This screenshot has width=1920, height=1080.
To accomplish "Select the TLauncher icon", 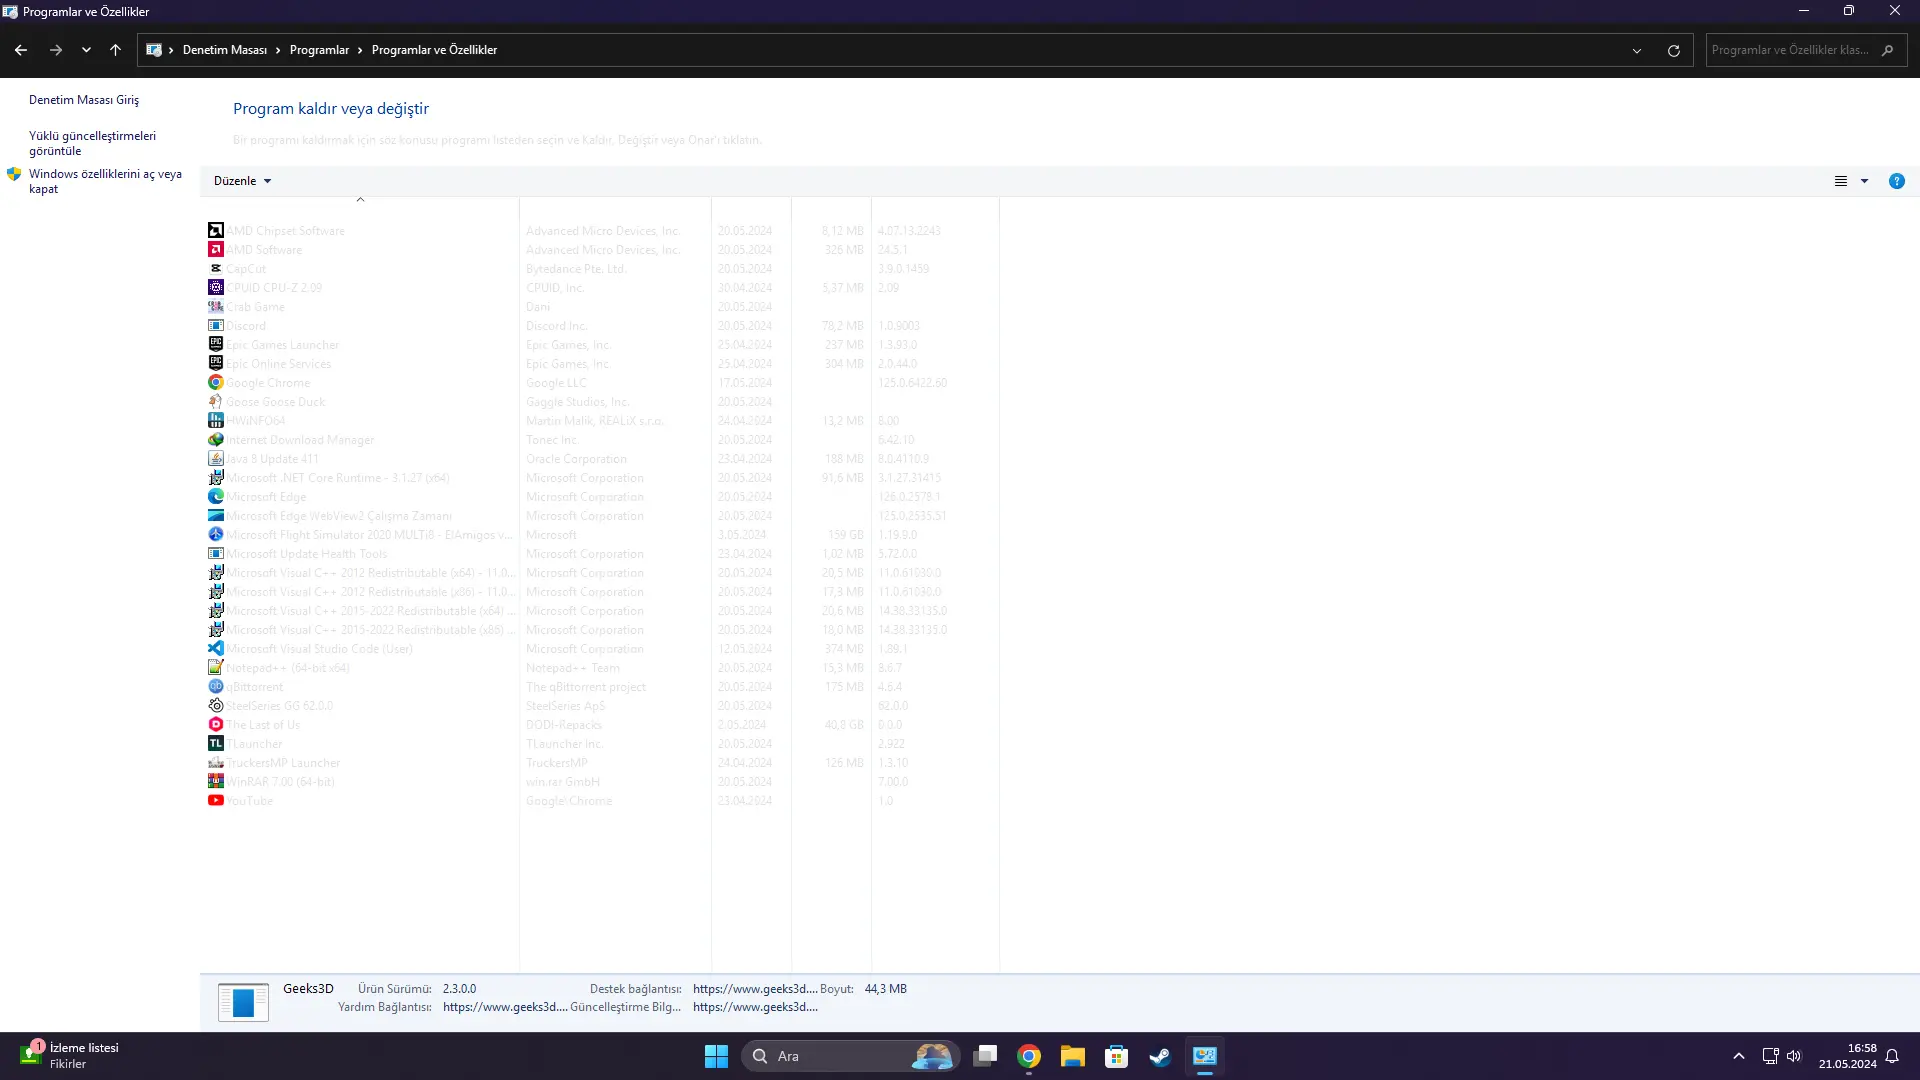I will tap(215, 744).
